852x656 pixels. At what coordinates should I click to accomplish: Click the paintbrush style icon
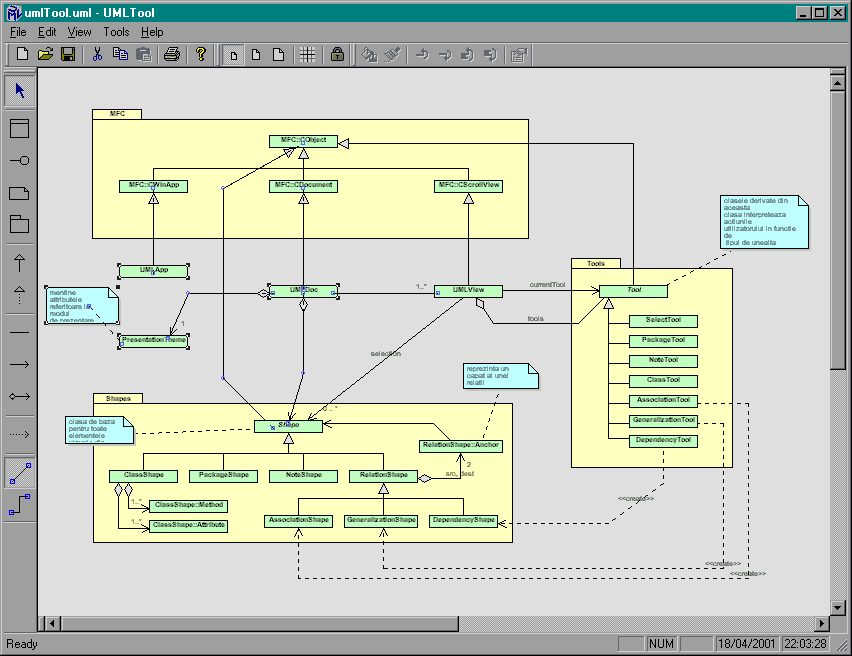coord(392,55)
